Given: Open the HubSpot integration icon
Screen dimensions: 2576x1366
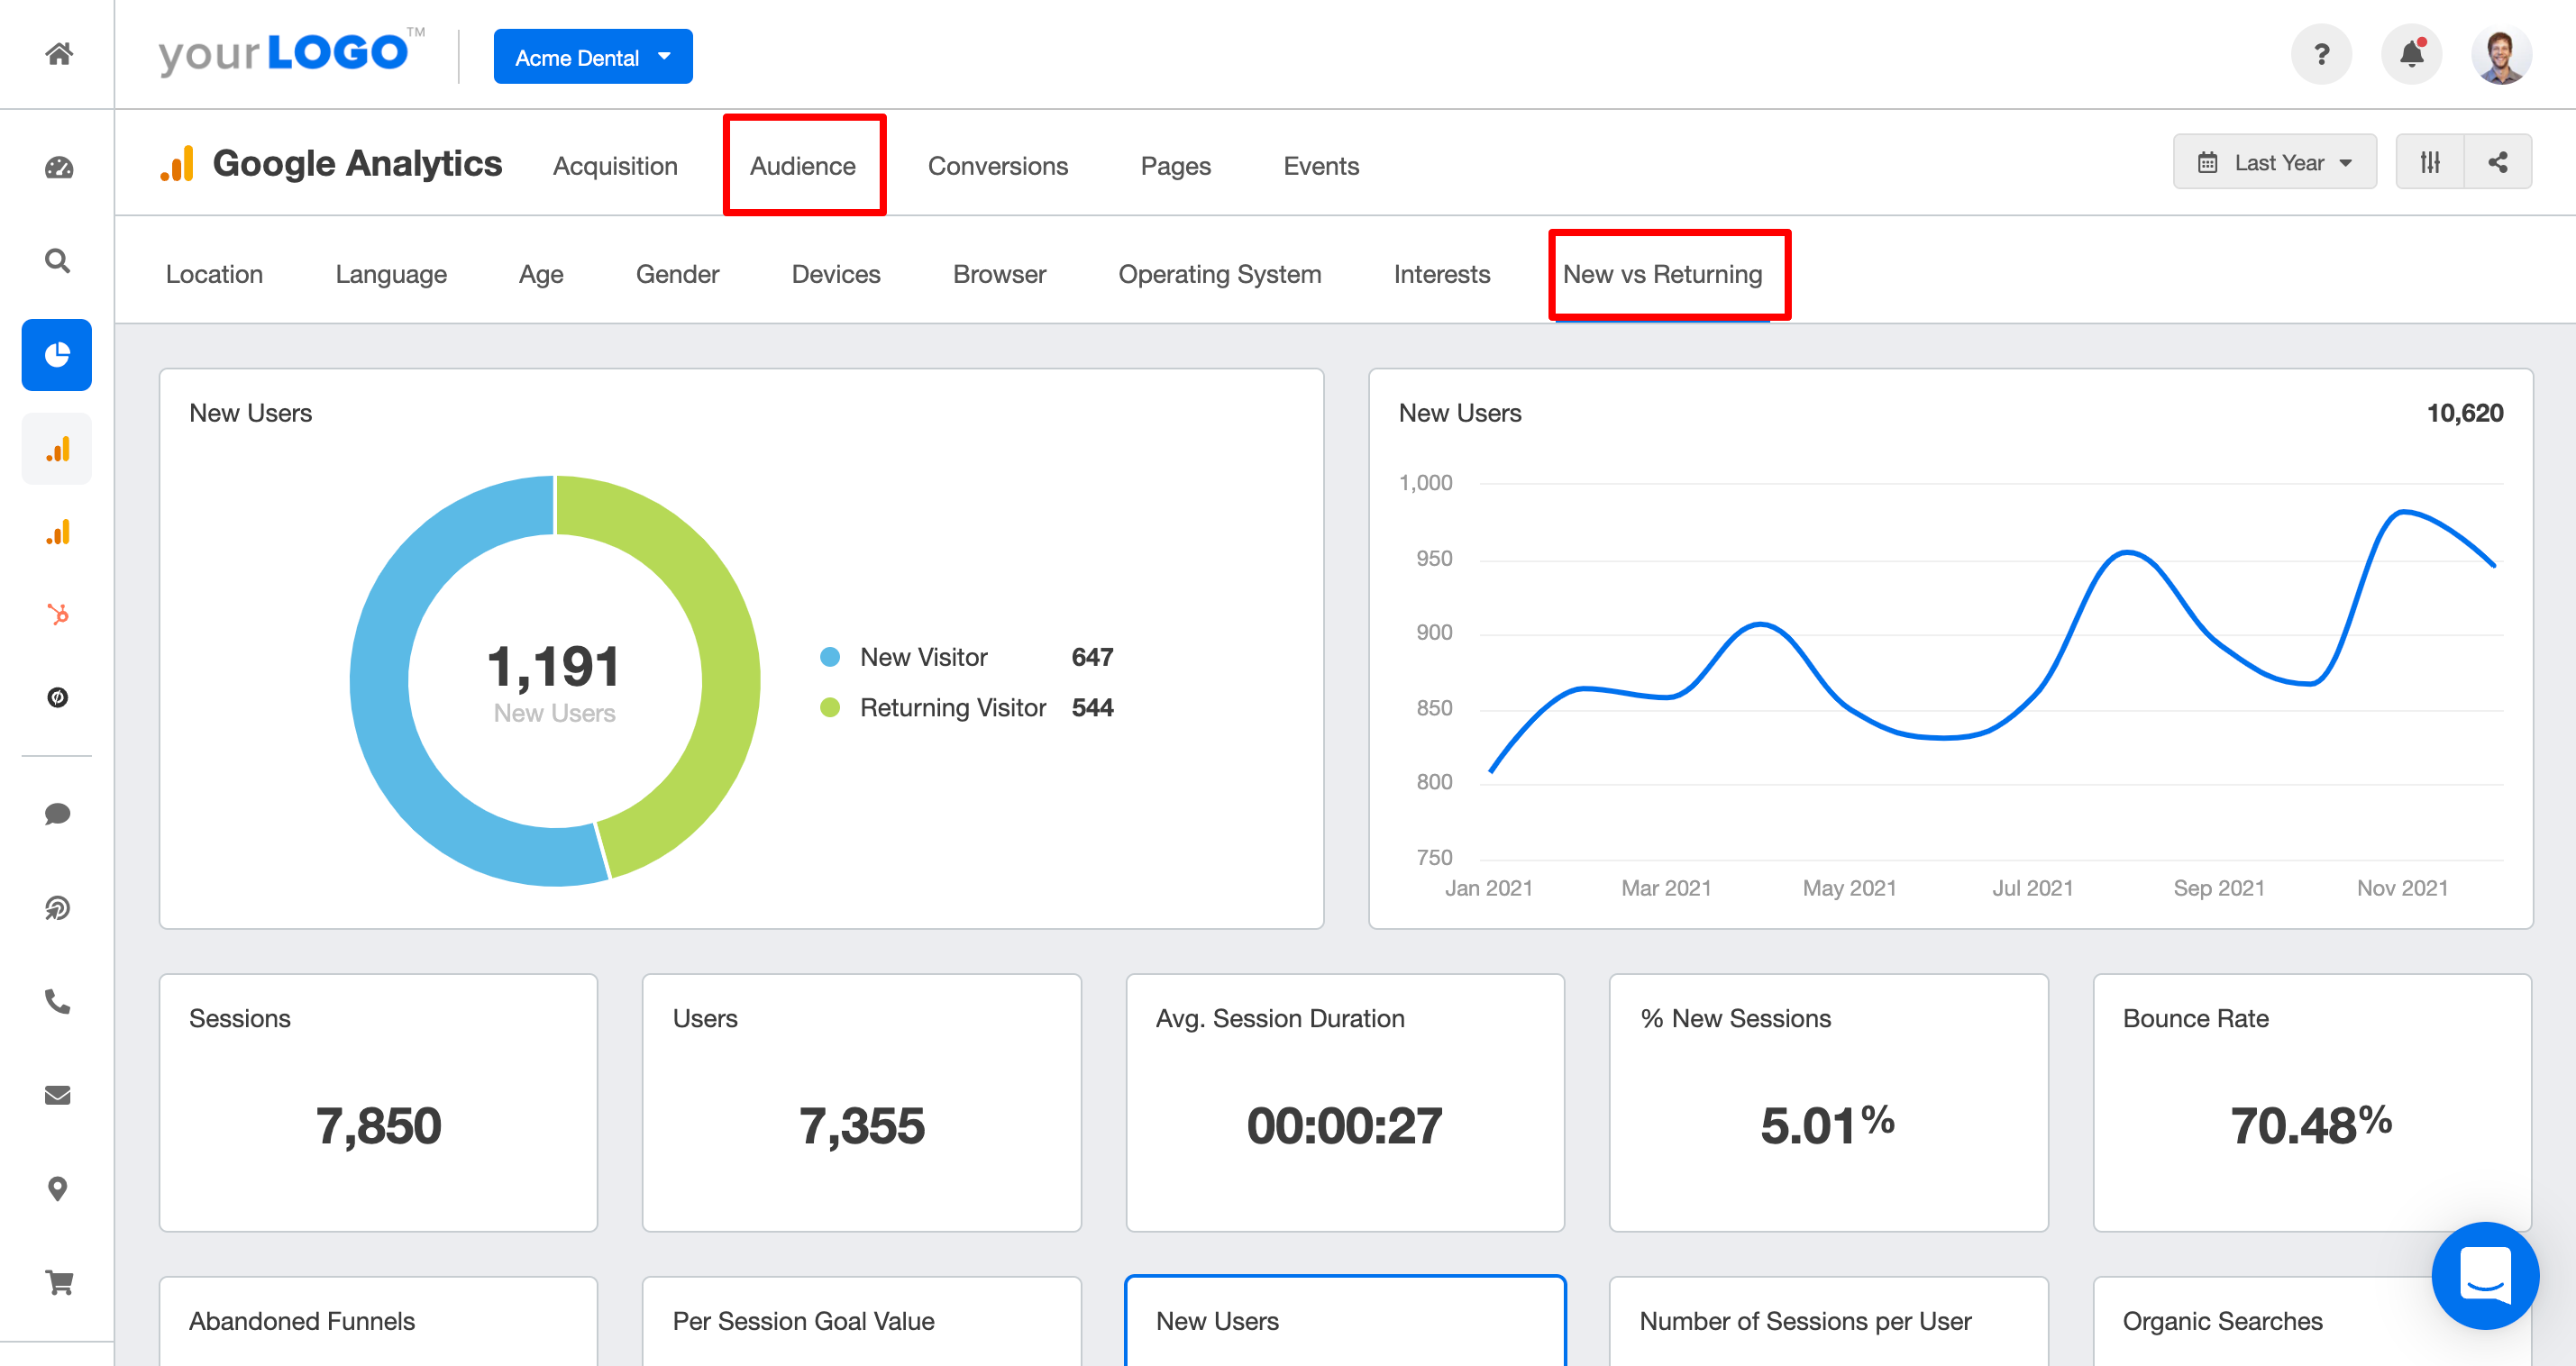Looking at the screenshot, I should [x=58, y=614].
